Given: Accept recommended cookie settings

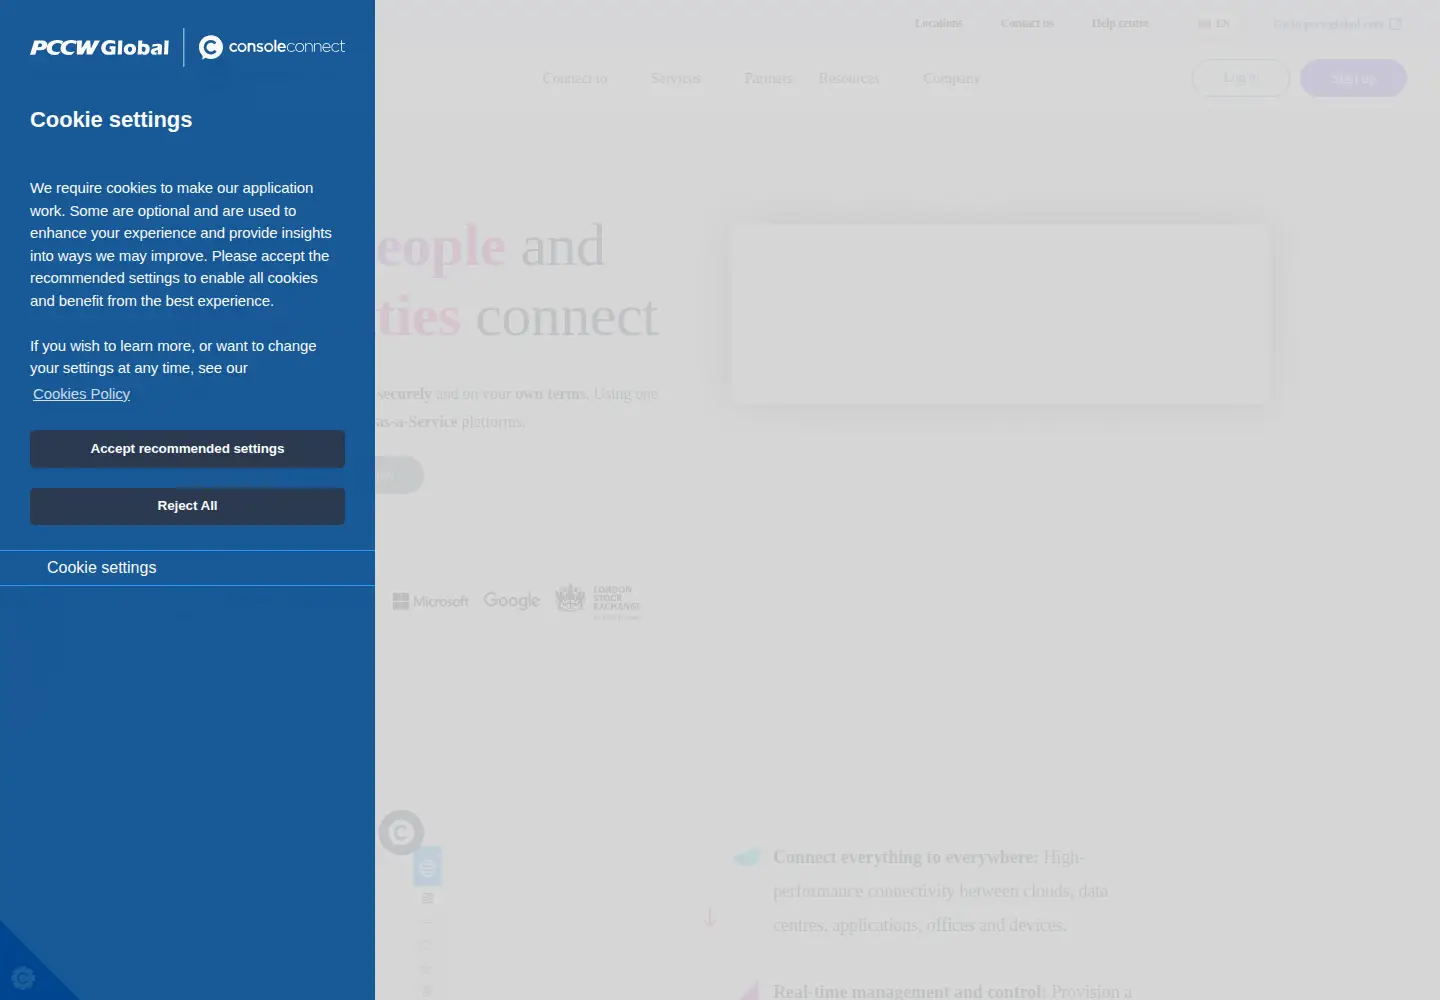Looking at the screenshot, I should 187,449.
